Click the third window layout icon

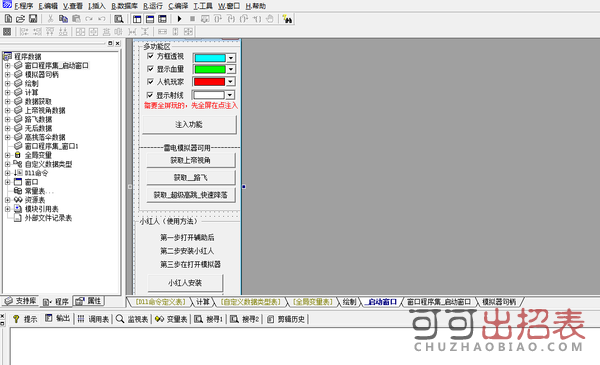click(x=162, y=19)
